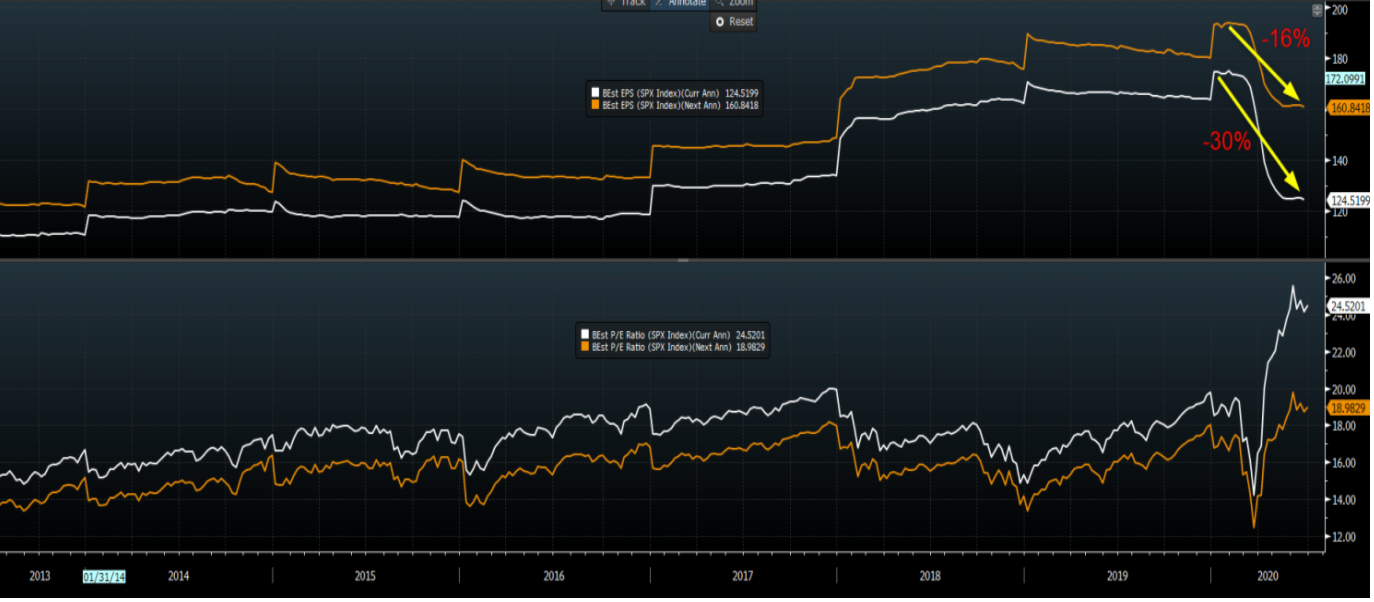Click the 140 tick on the EPS axis

1340,161
